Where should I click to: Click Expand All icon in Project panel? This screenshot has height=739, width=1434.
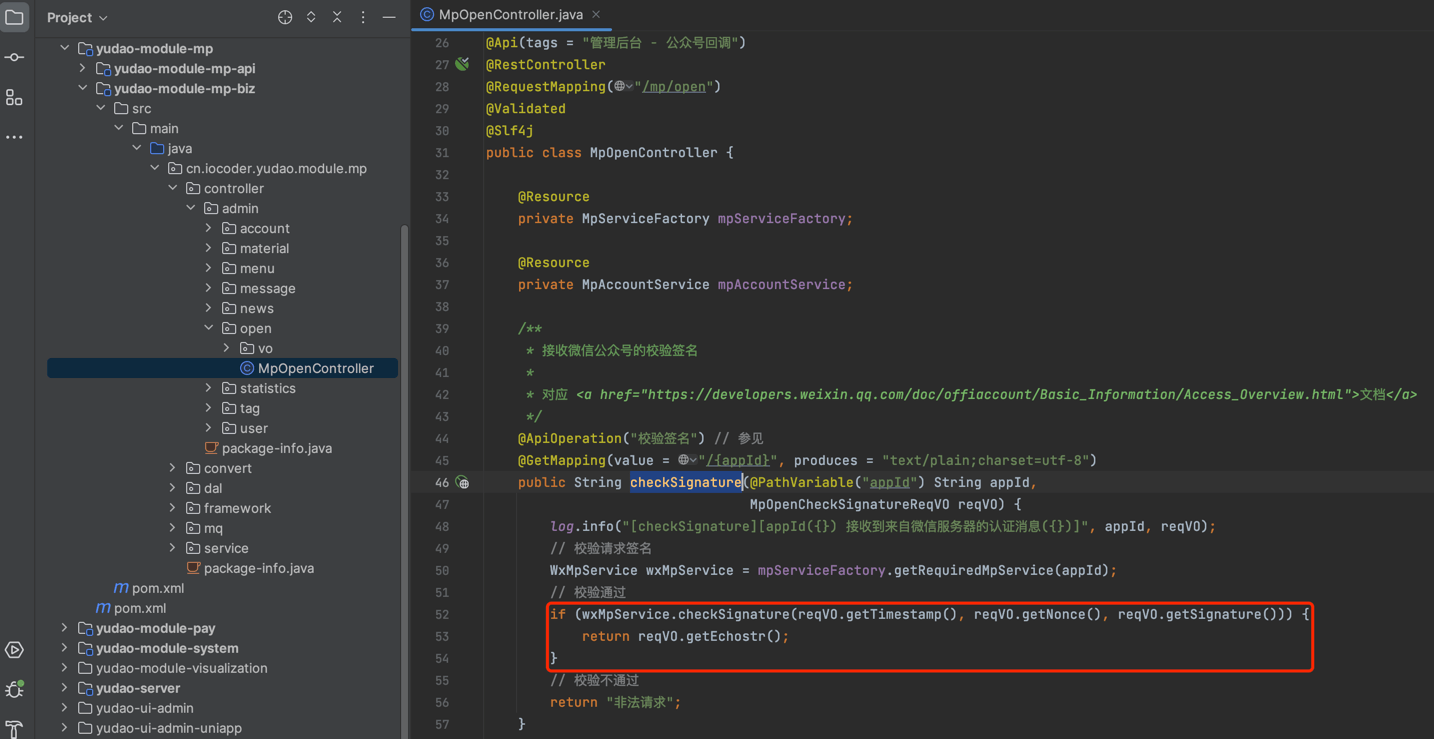[x=311, y=17]
